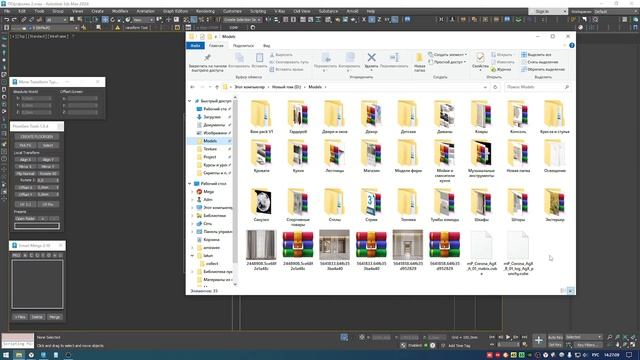Click File Explorer icon on taskbar

coord(19,355)
